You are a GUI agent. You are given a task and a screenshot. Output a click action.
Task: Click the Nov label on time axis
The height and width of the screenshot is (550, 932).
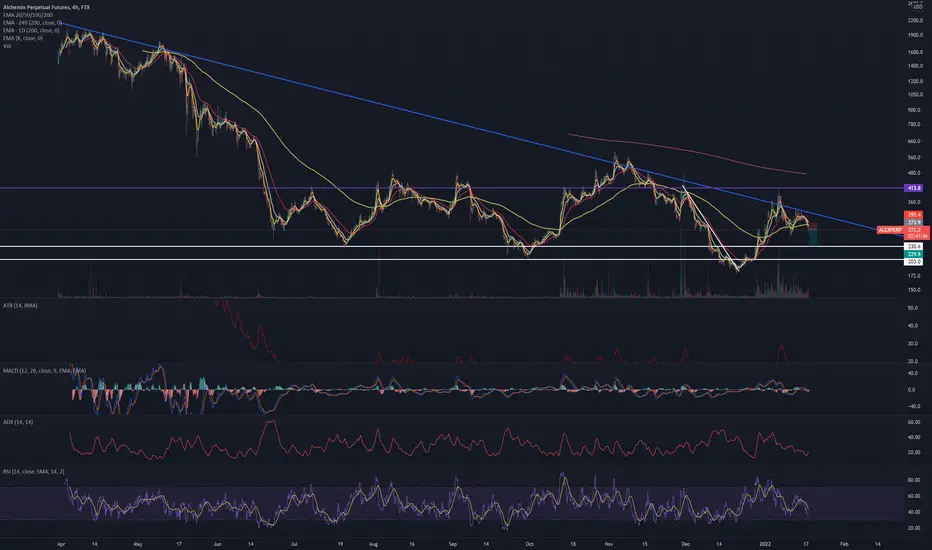608,543
